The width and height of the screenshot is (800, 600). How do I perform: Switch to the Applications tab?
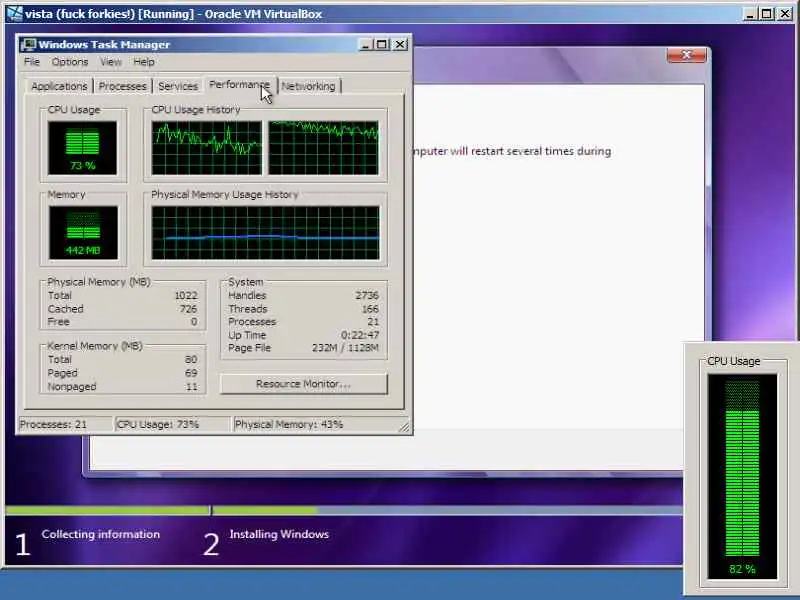(59, 86)
